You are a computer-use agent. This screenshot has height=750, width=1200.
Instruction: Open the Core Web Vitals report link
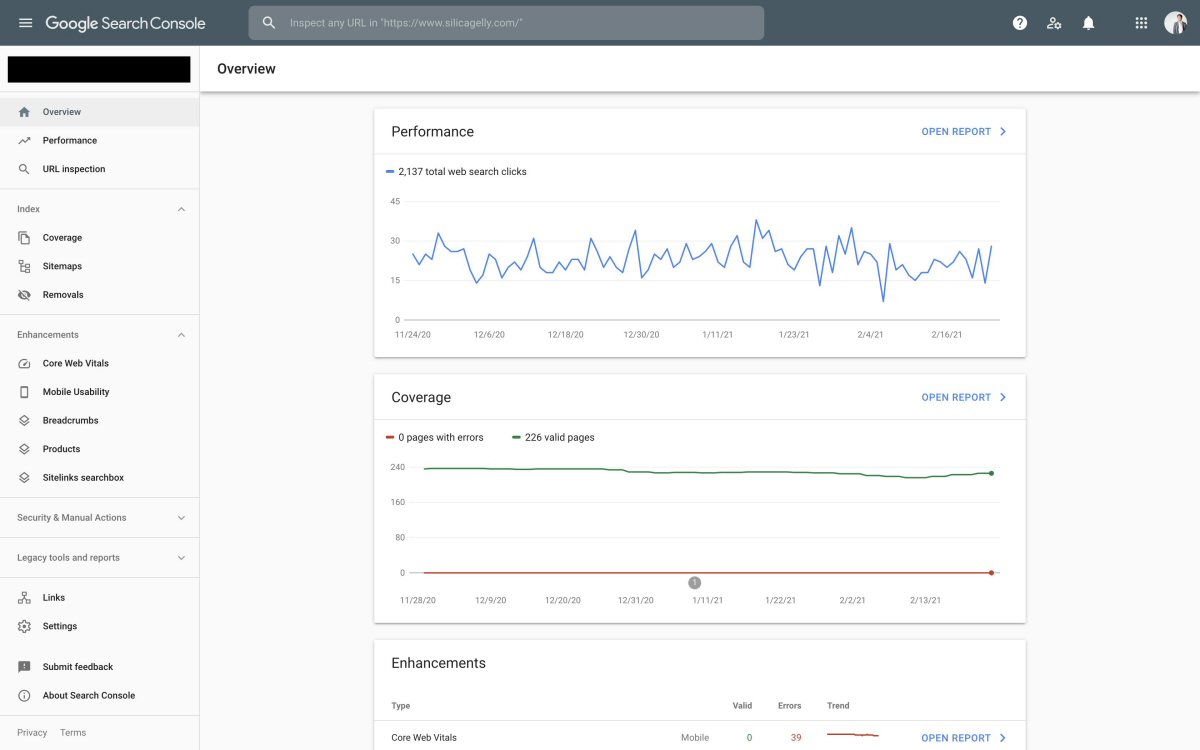click(x=964, y=738)
